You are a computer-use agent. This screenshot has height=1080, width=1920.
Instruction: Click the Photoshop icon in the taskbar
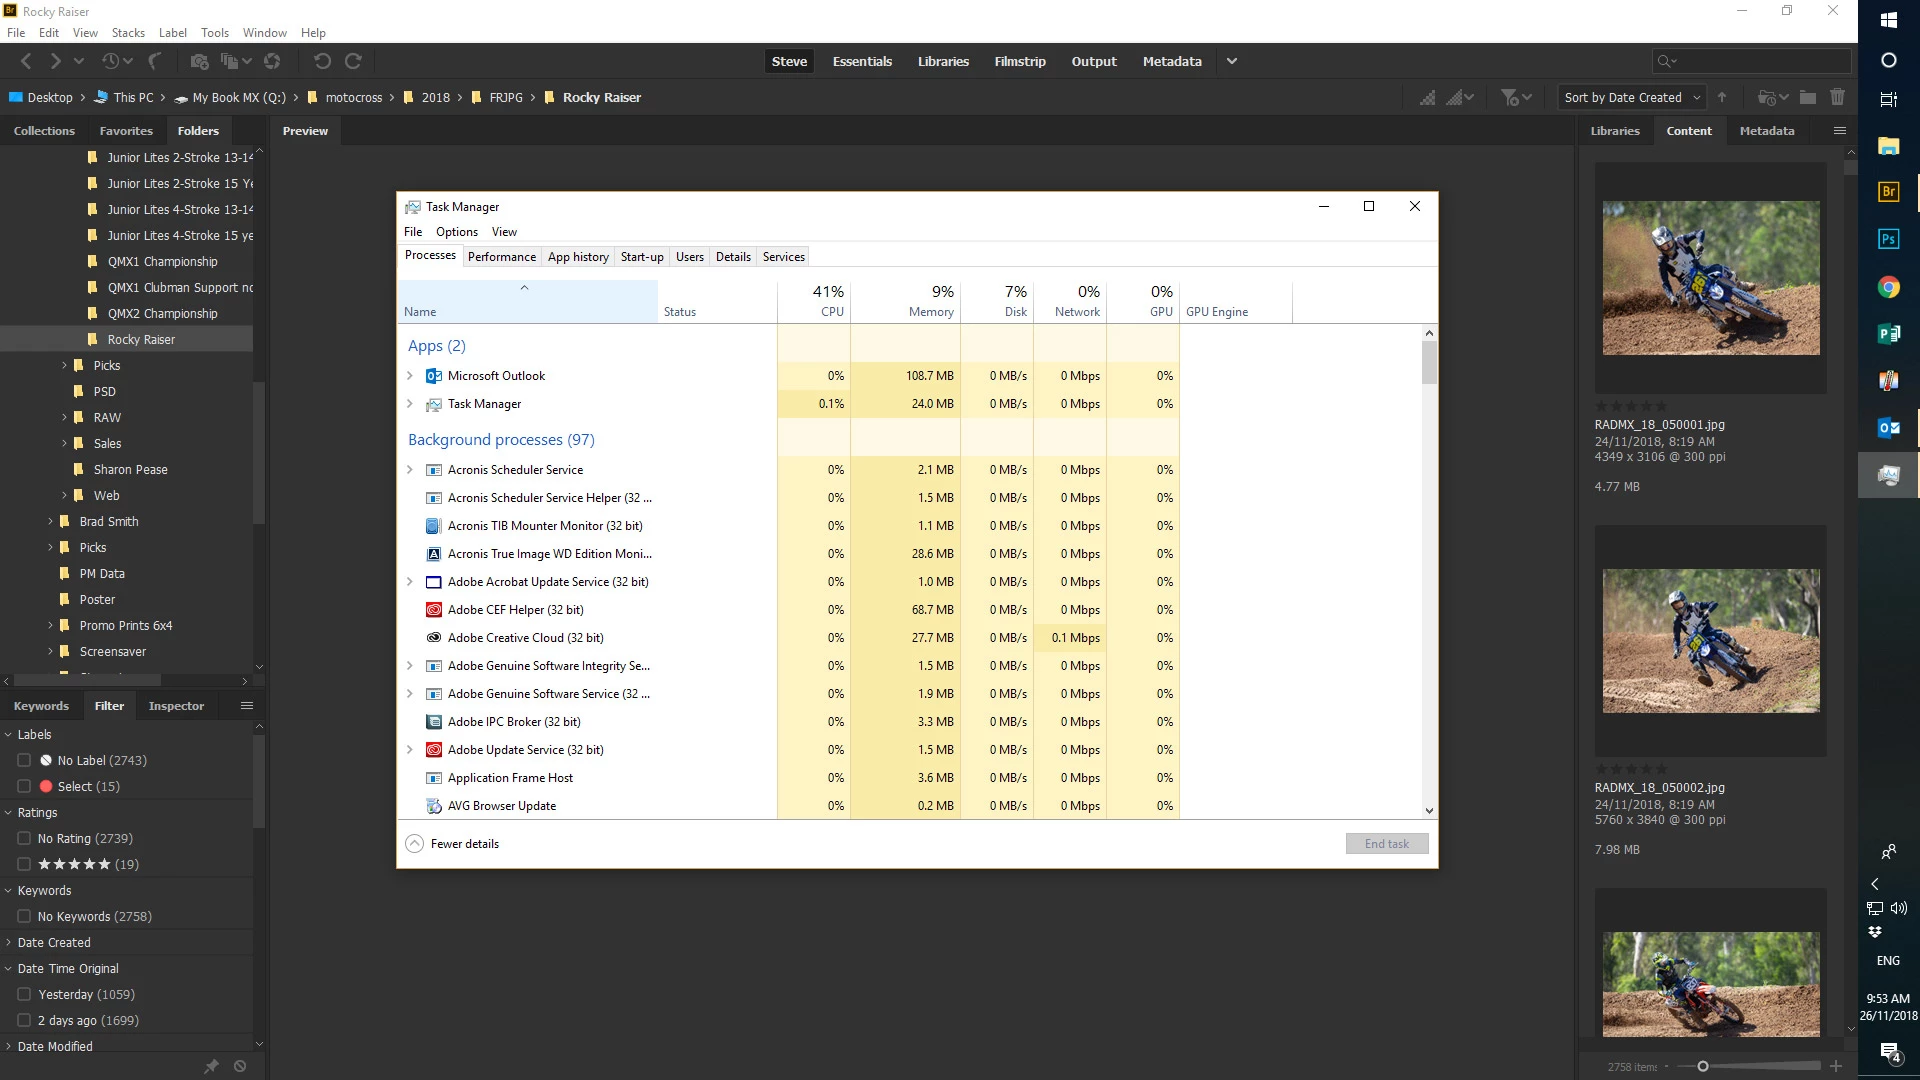click(1888, 239)
